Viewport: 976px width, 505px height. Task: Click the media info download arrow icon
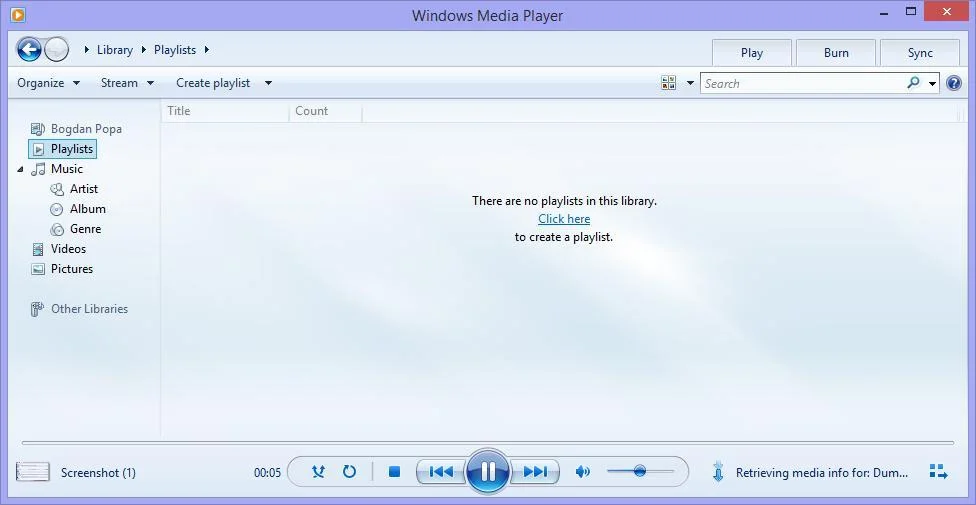pyautogui.click(x=718, y=471)
